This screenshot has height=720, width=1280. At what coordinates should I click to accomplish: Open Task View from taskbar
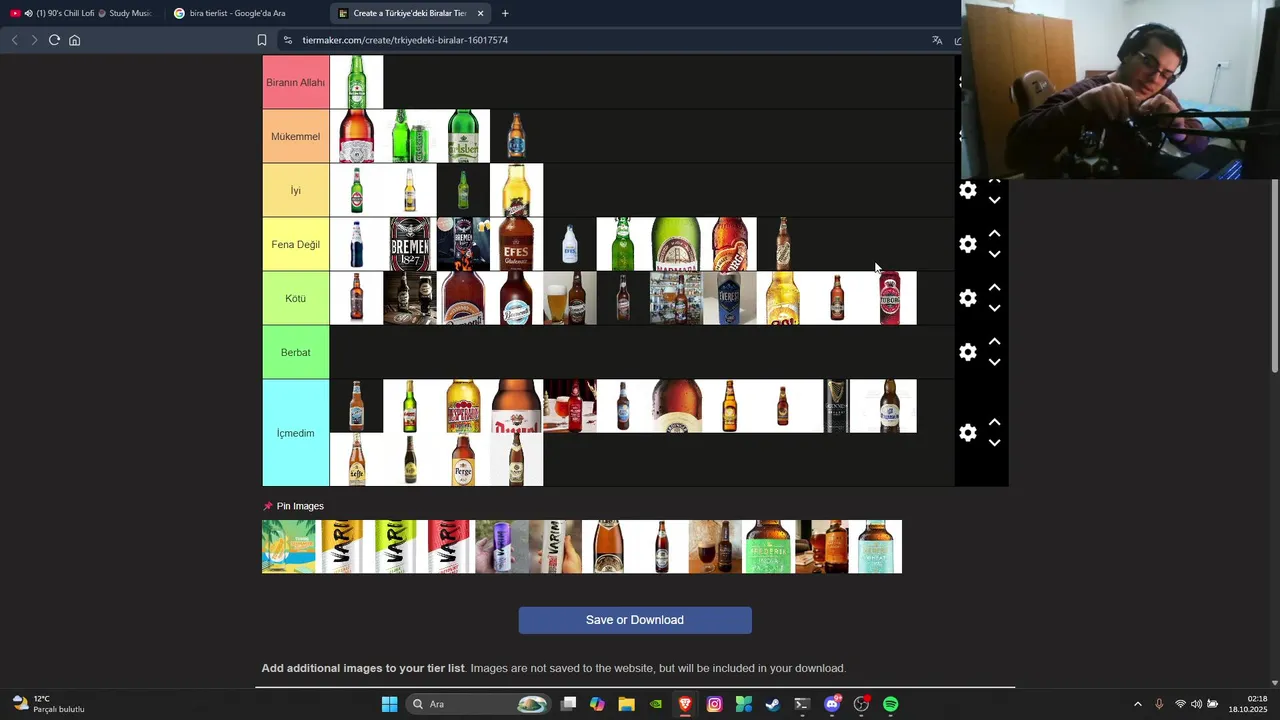point(568,704)
